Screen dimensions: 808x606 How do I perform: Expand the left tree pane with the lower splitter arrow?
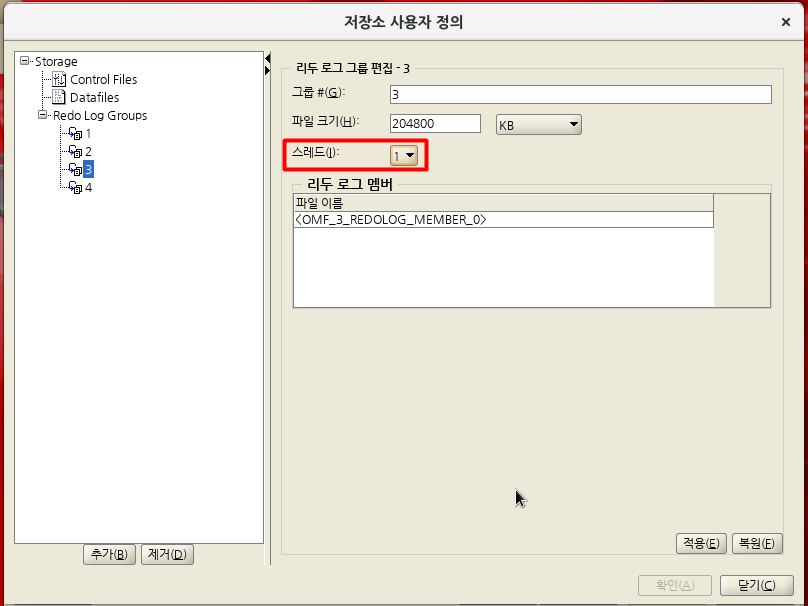(x=267, y=70)
